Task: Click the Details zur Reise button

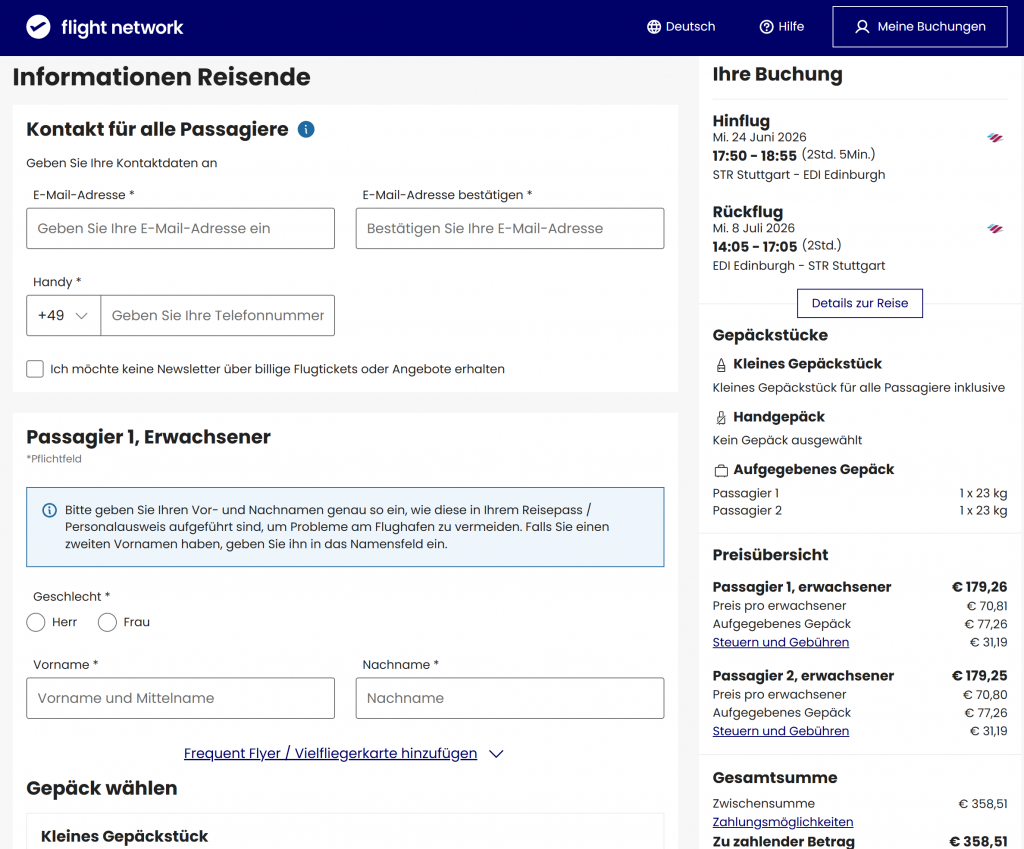Action: (859, 303)
